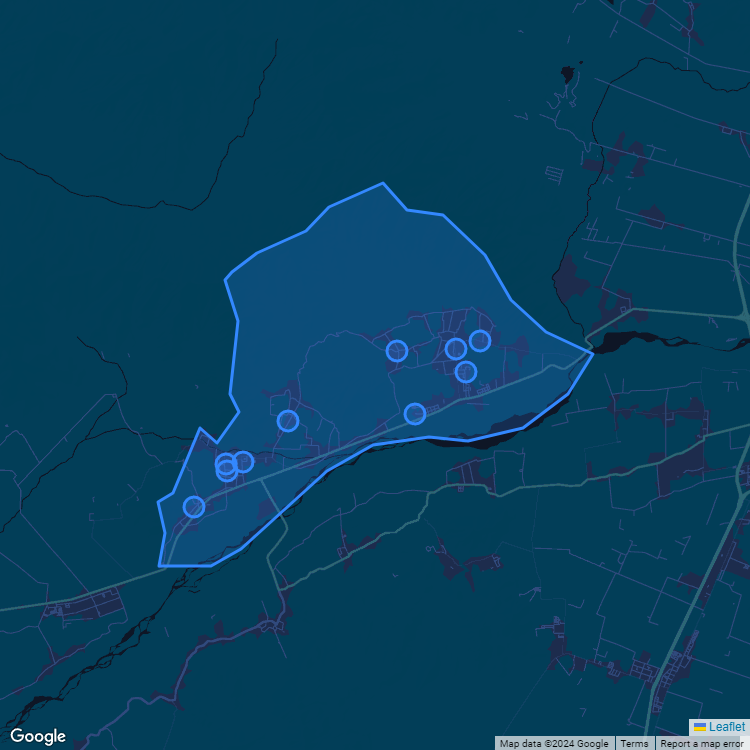Click right-hand circle of the overlapping western trio

(243, 462)
